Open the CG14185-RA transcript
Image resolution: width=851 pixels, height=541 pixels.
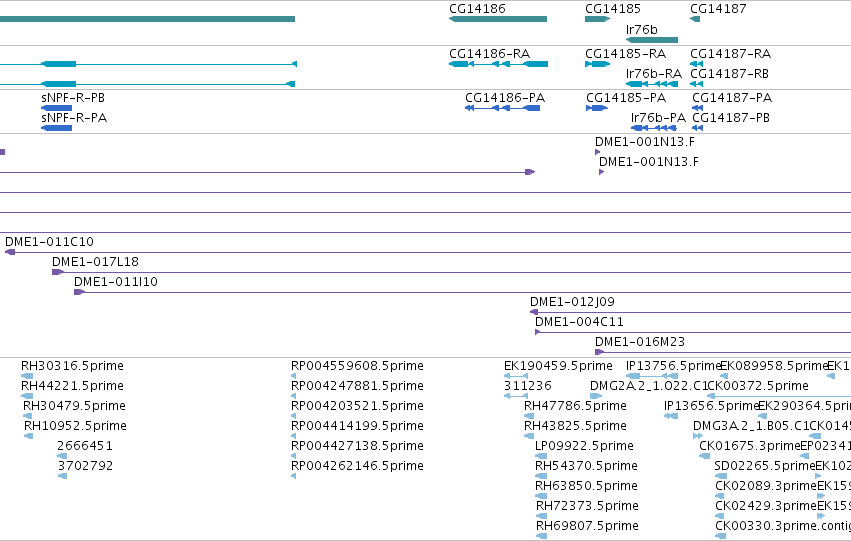[x=625, y=54]
